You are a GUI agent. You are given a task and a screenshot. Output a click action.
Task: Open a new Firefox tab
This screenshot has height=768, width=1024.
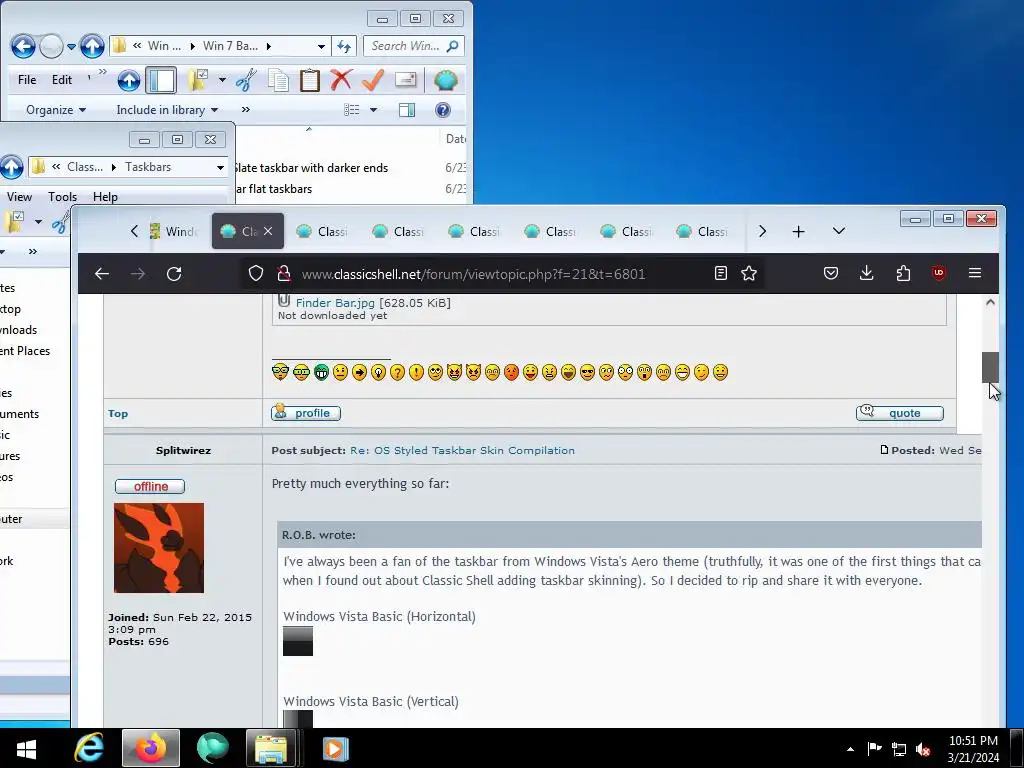coord(798,231)
